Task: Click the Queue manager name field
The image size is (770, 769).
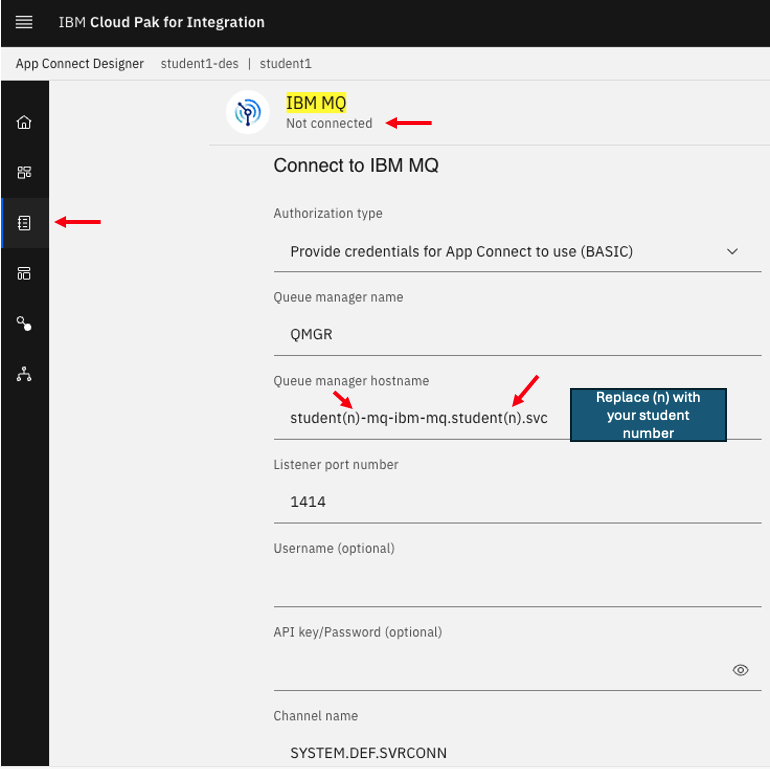Action: [x=516, y=335]
